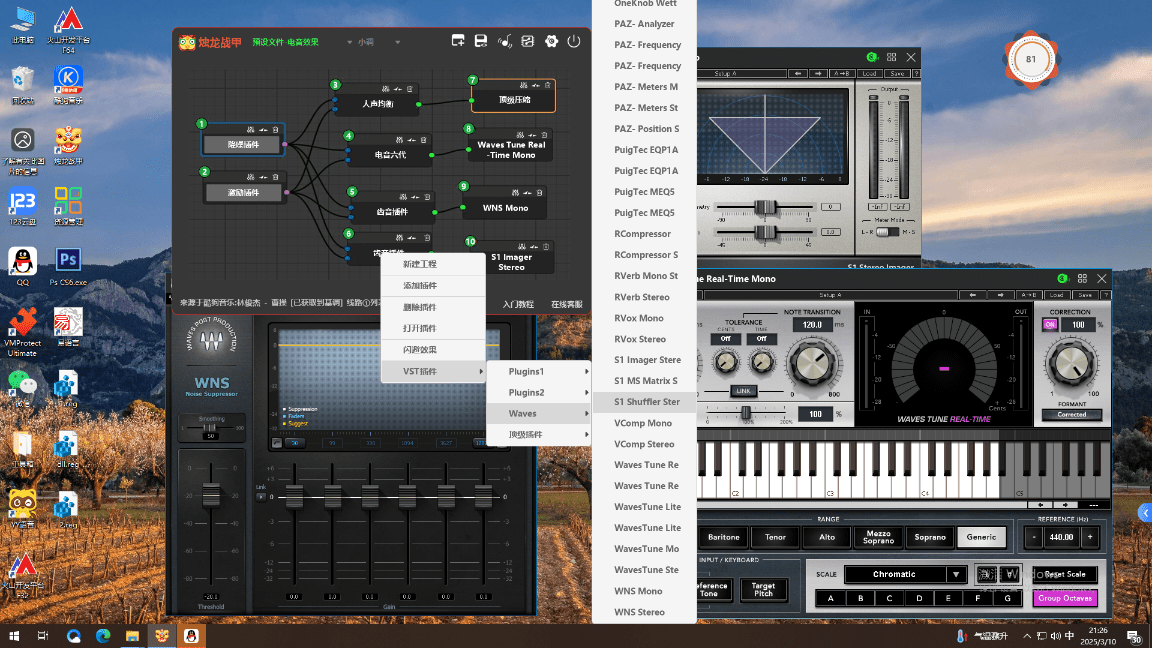Click keyboard scroll-right arrow below piano
Screen dimensions: 1152x648
1065,505
